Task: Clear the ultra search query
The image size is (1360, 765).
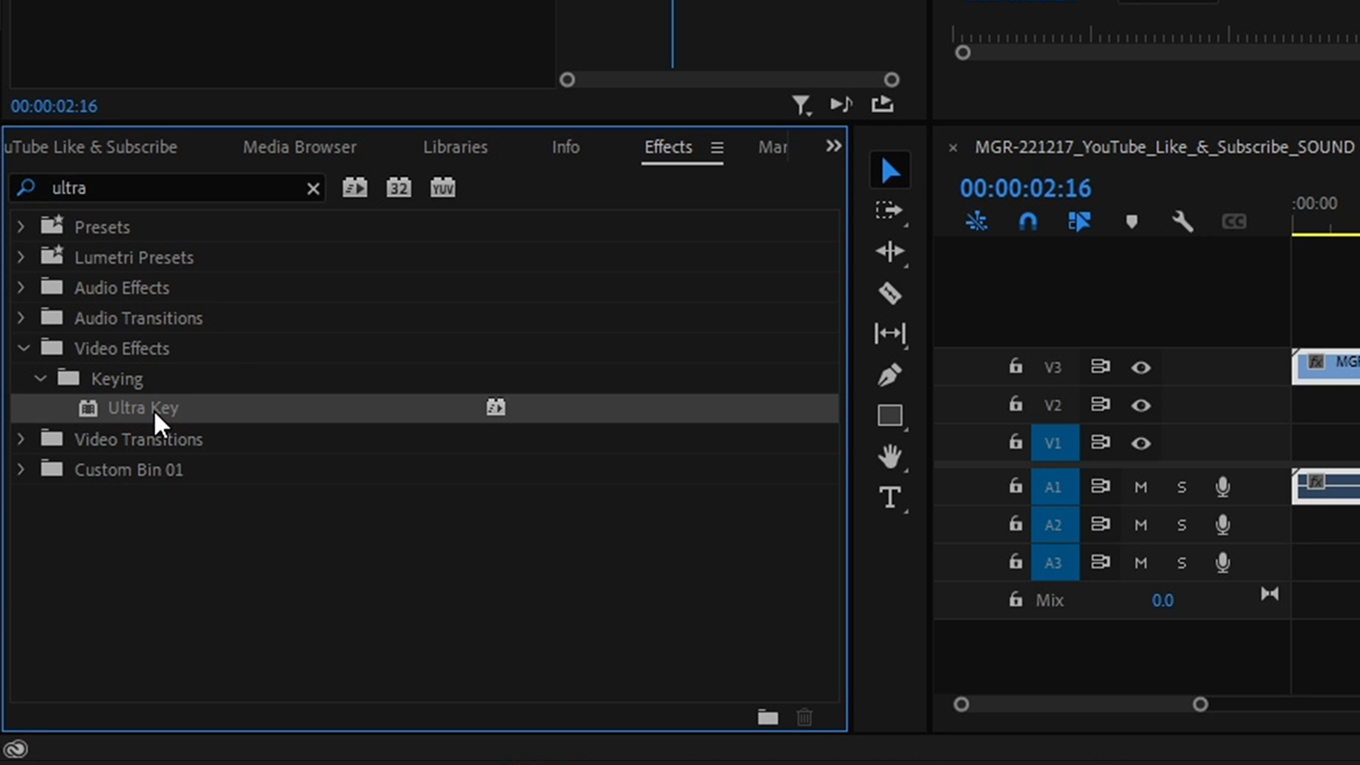Action: 313,188
